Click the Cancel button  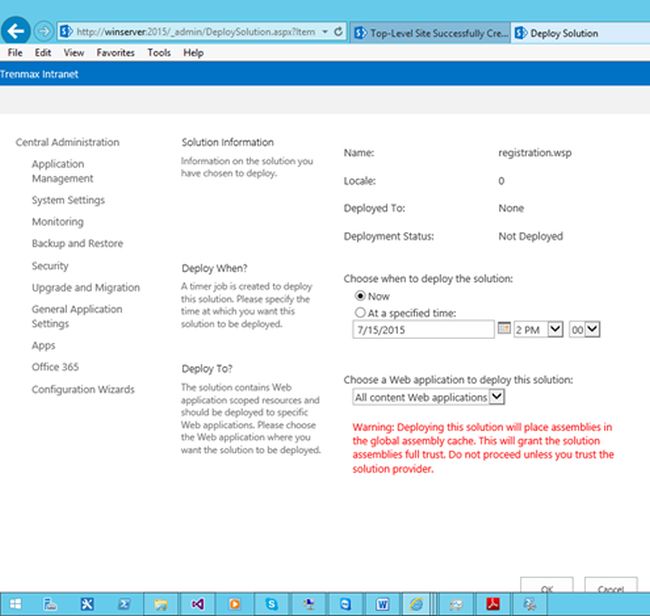pos(611,585)
